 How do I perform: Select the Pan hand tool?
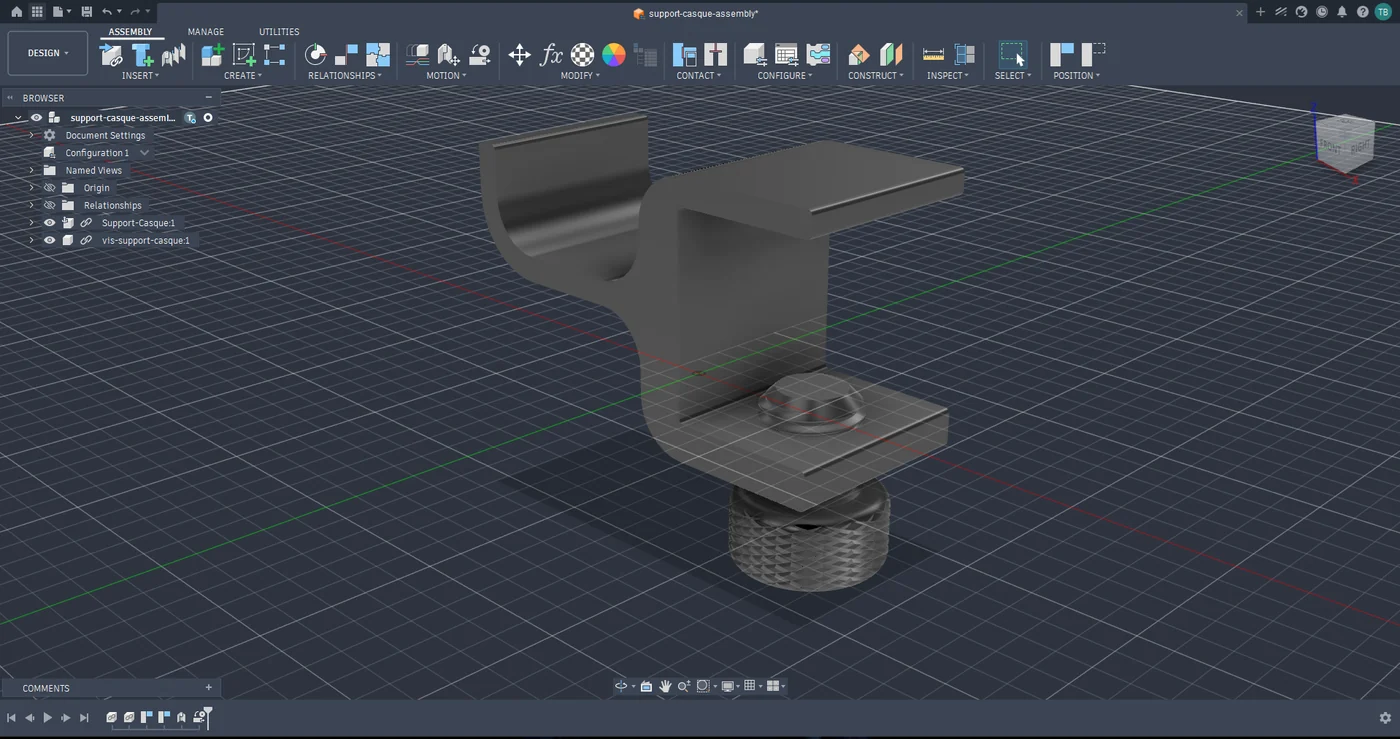[665, 686]
